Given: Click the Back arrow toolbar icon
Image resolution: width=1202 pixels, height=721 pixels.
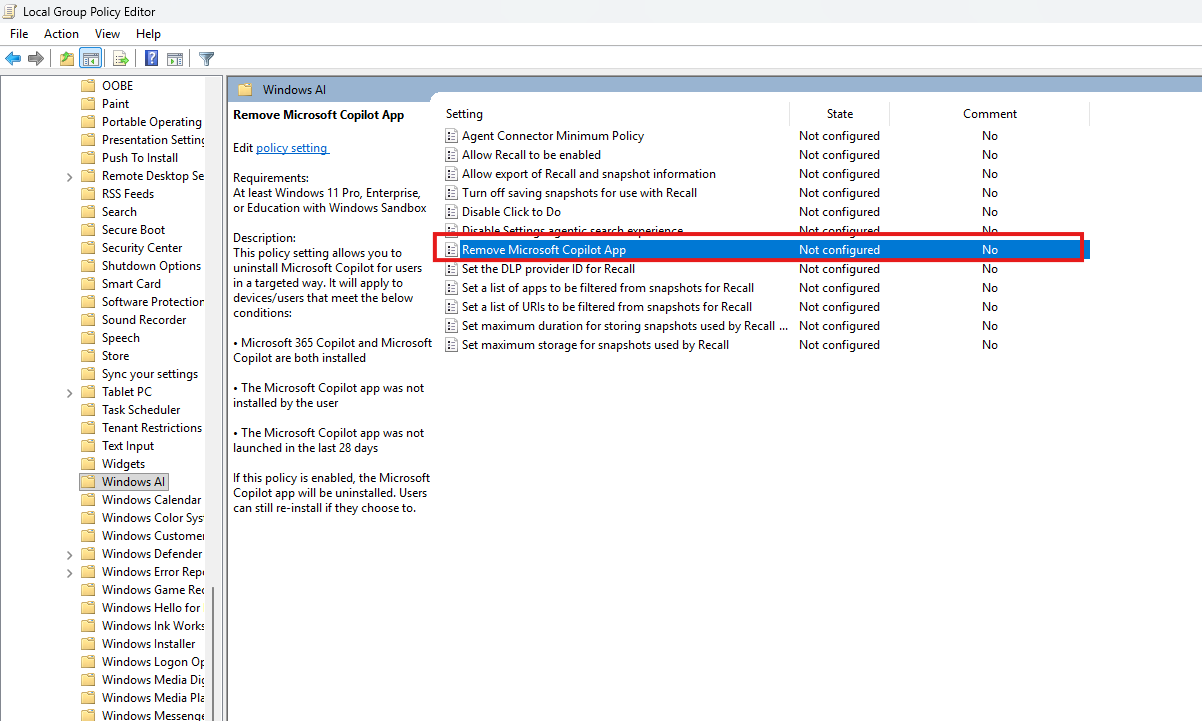Looking at the screenshot, I should [13, 59].
